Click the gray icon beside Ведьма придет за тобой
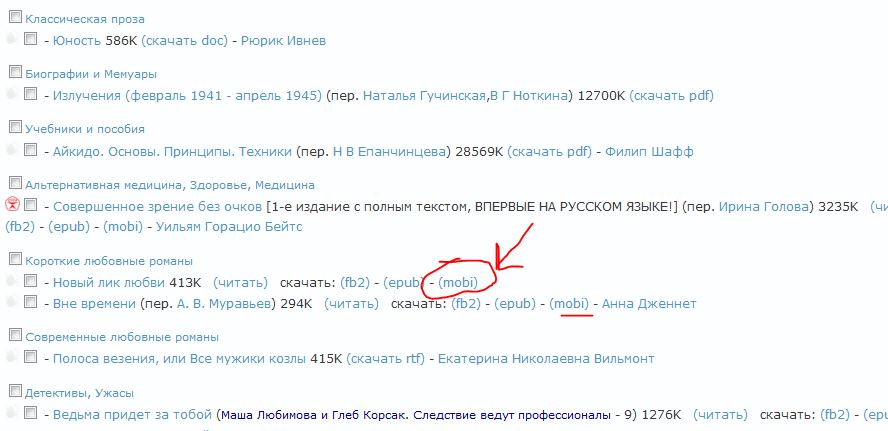Viewport: 888px width, 431px height. click(x=12, y=413)
